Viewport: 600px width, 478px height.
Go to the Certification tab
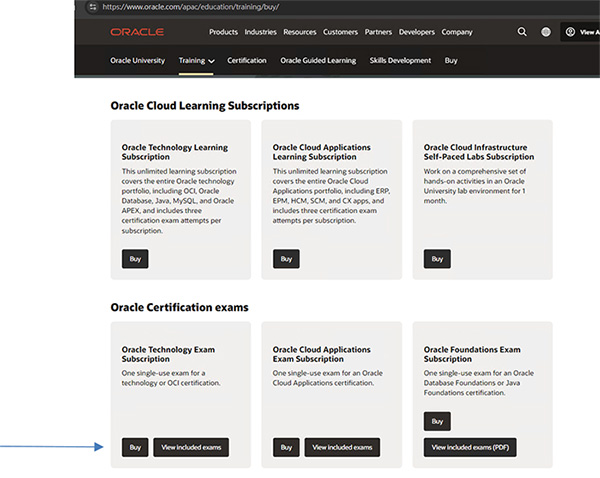[x=247, y=60]
